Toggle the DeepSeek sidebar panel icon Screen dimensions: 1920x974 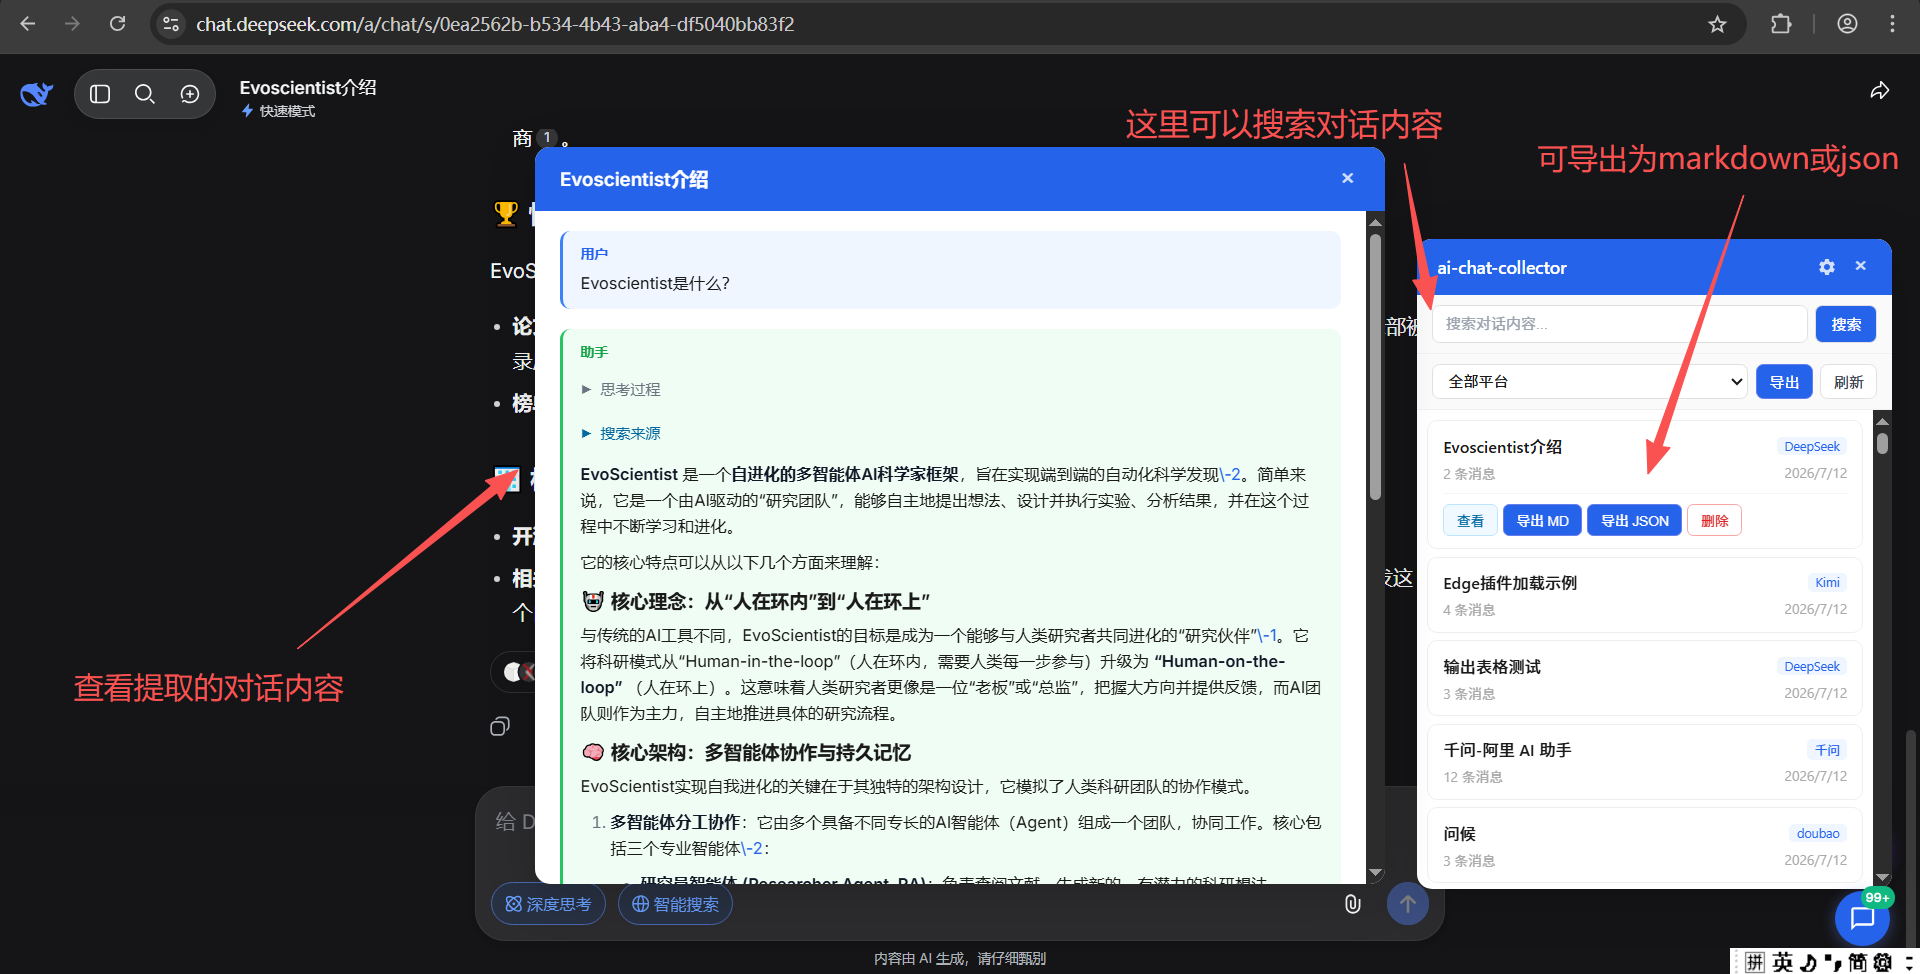point(100,94)
